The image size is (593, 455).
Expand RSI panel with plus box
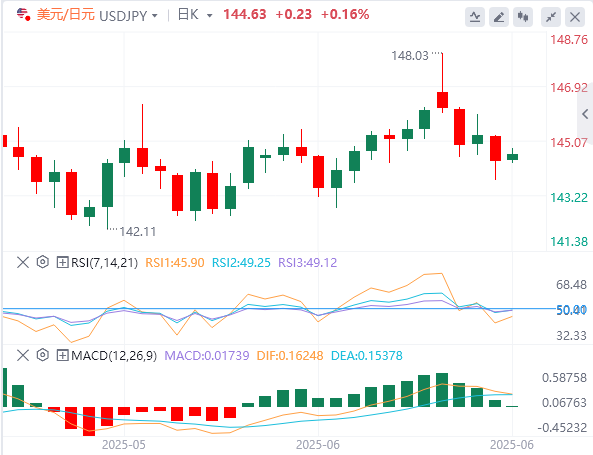[x=62, y=262]
